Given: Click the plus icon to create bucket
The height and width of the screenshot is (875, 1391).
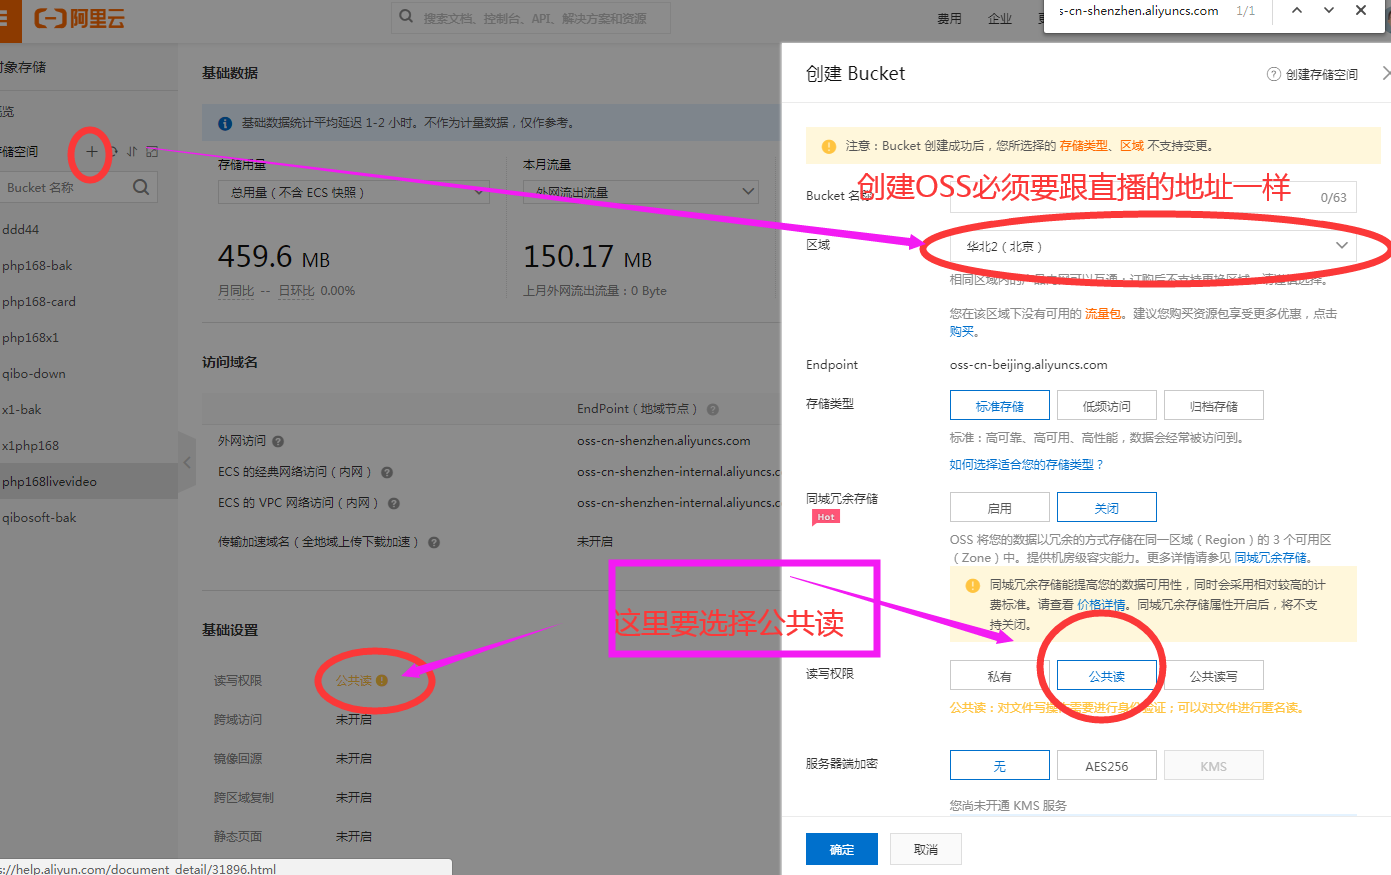Looking at the screenshot, I should pos(91,152).
